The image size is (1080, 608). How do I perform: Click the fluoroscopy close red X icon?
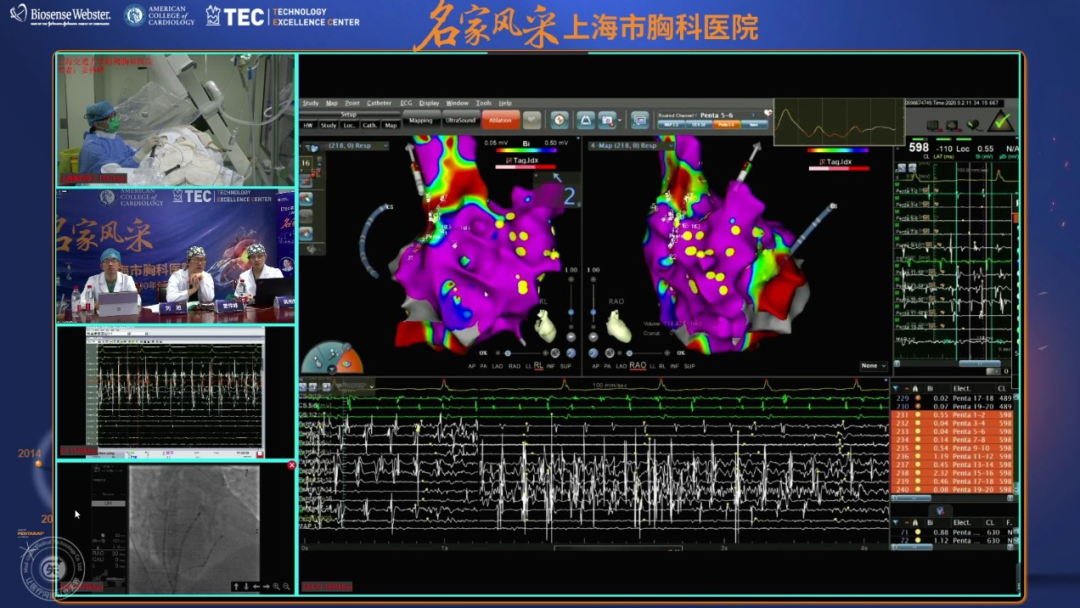(292, 465)
